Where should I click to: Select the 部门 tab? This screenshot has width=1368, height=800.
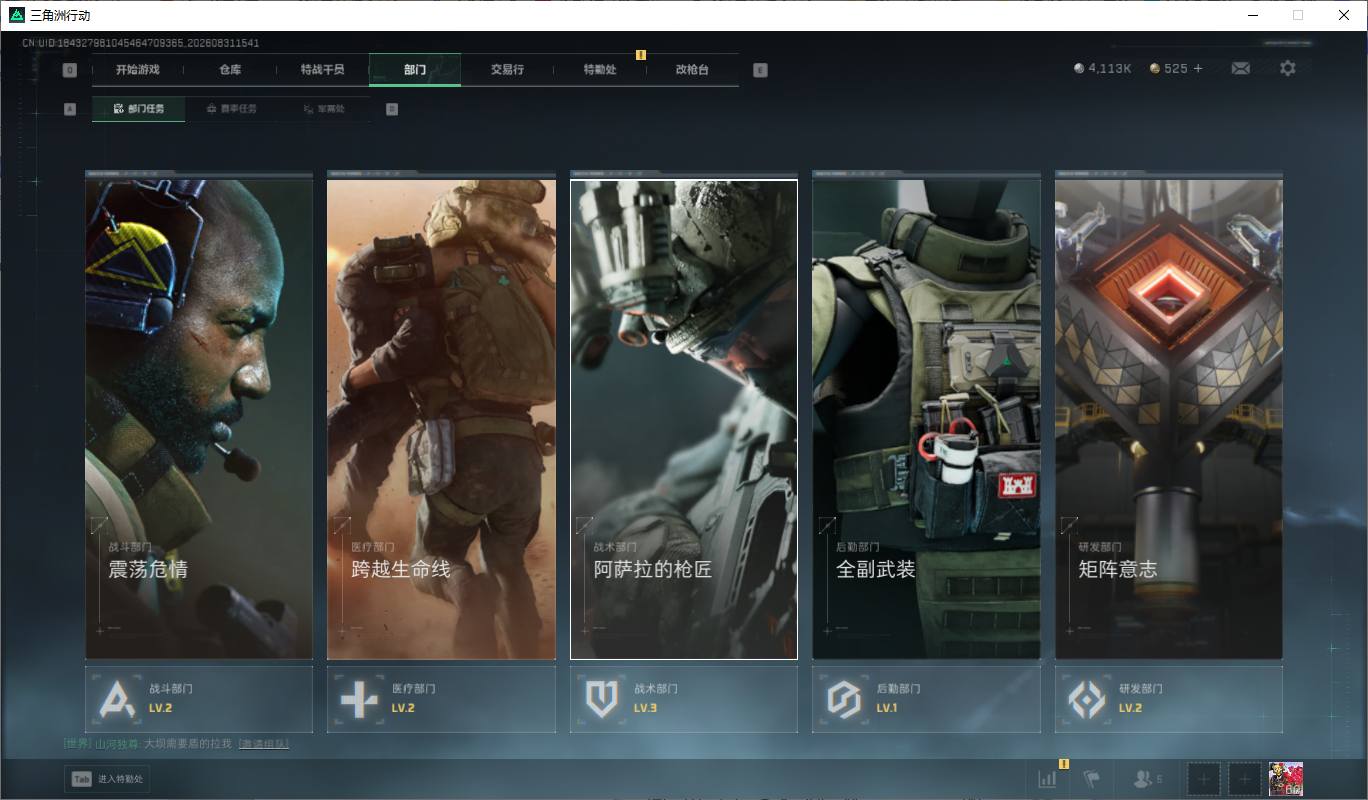click(x=415, y=70)
